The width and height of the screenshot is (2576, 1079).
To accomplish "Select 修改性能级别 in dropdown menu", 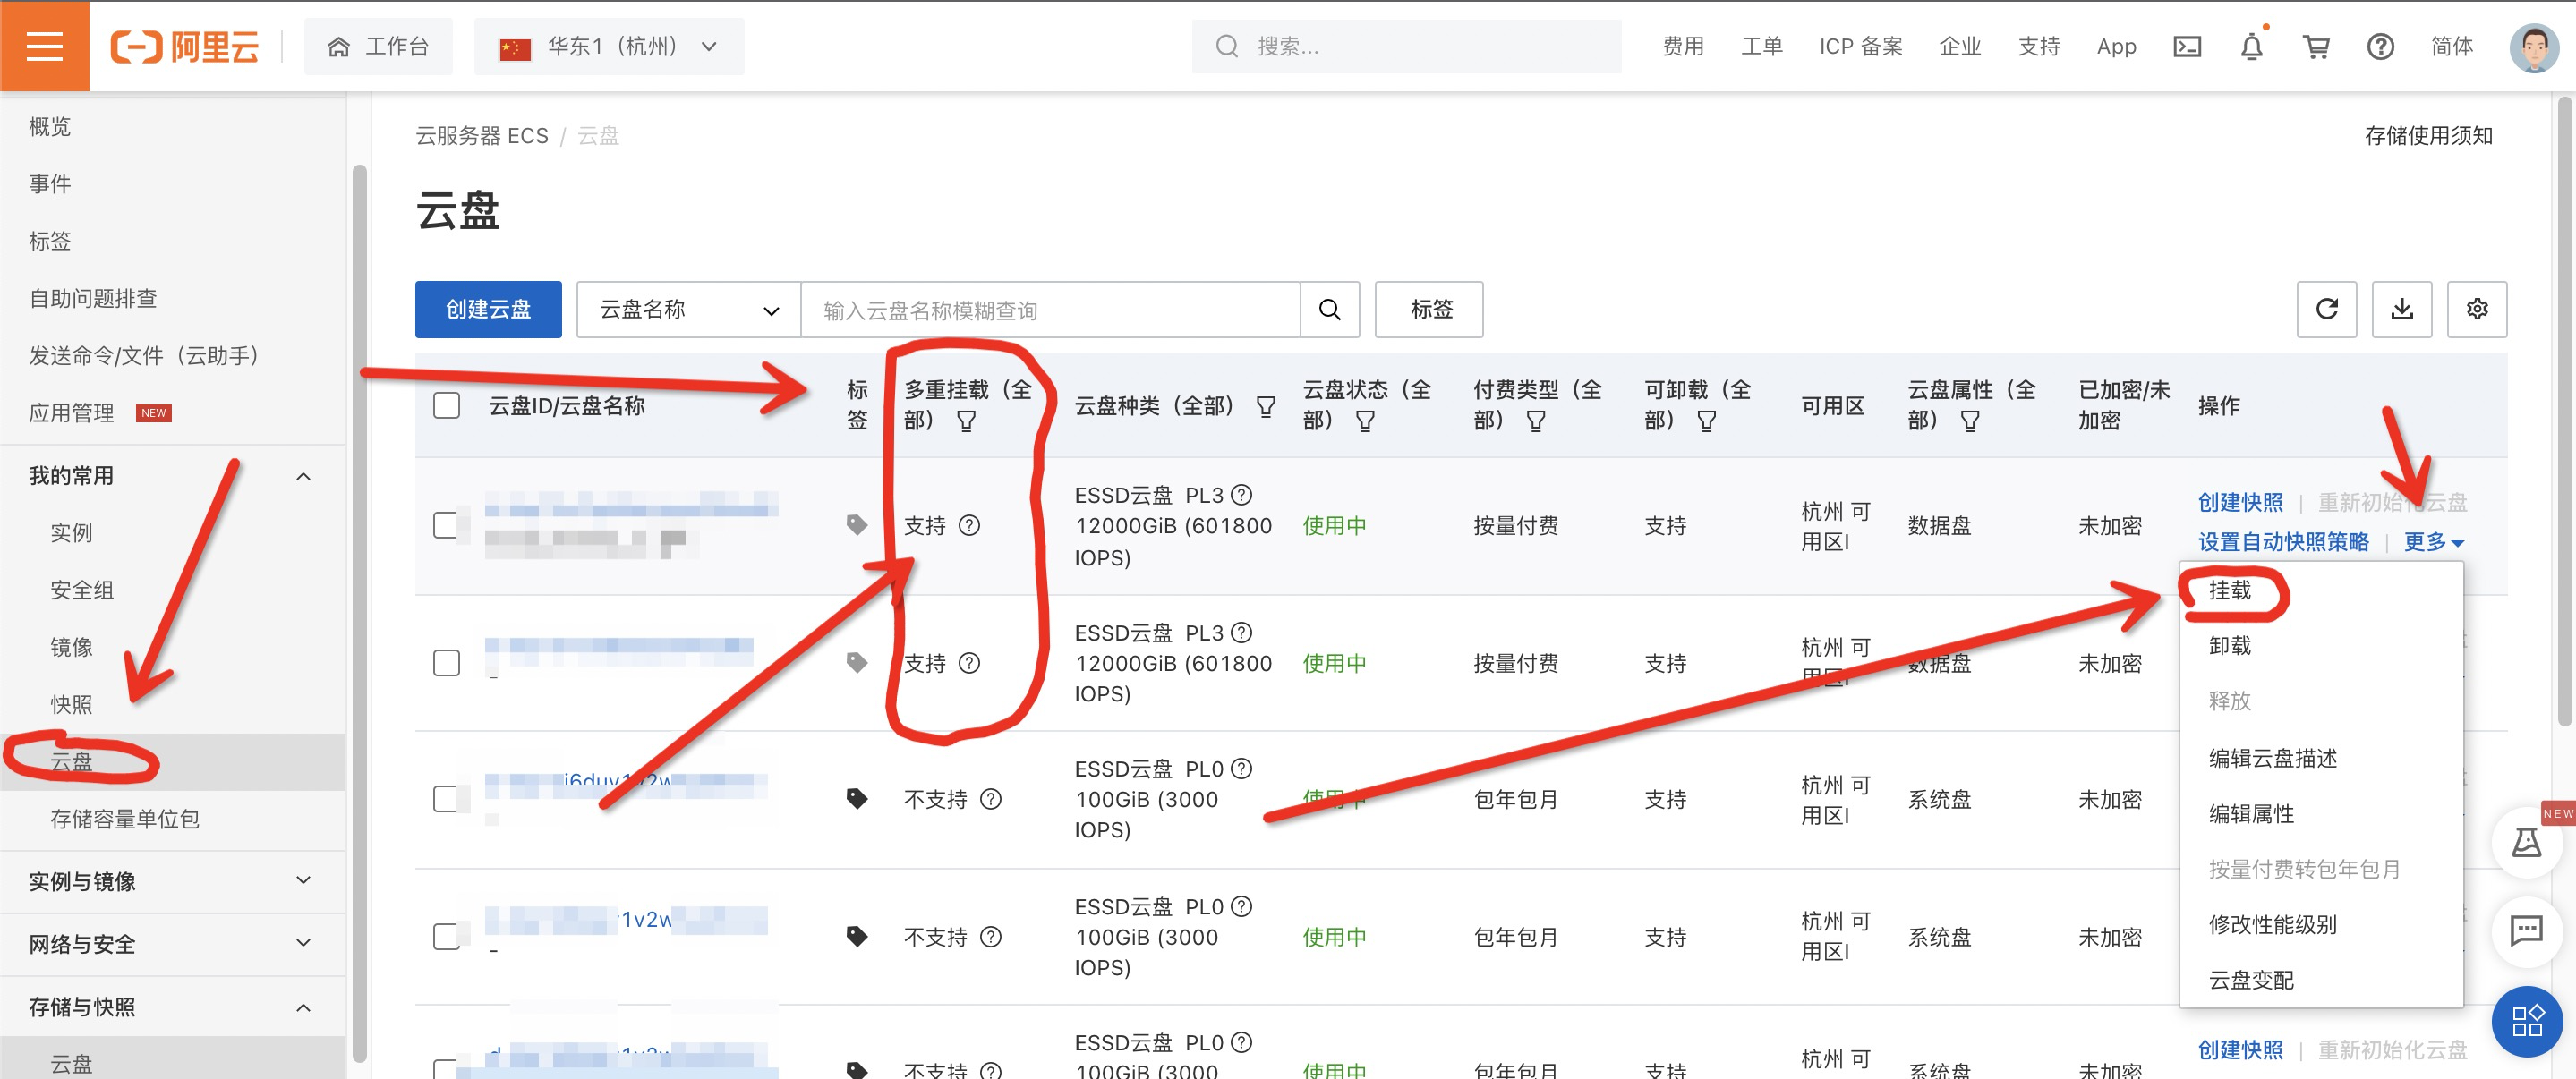I will tap(2272, 924).
